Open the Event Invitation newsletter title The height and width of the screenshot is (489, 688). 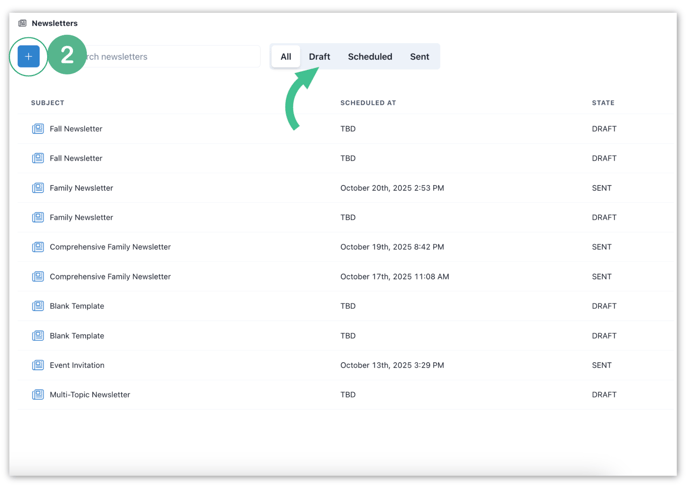(x=77, y=365)
